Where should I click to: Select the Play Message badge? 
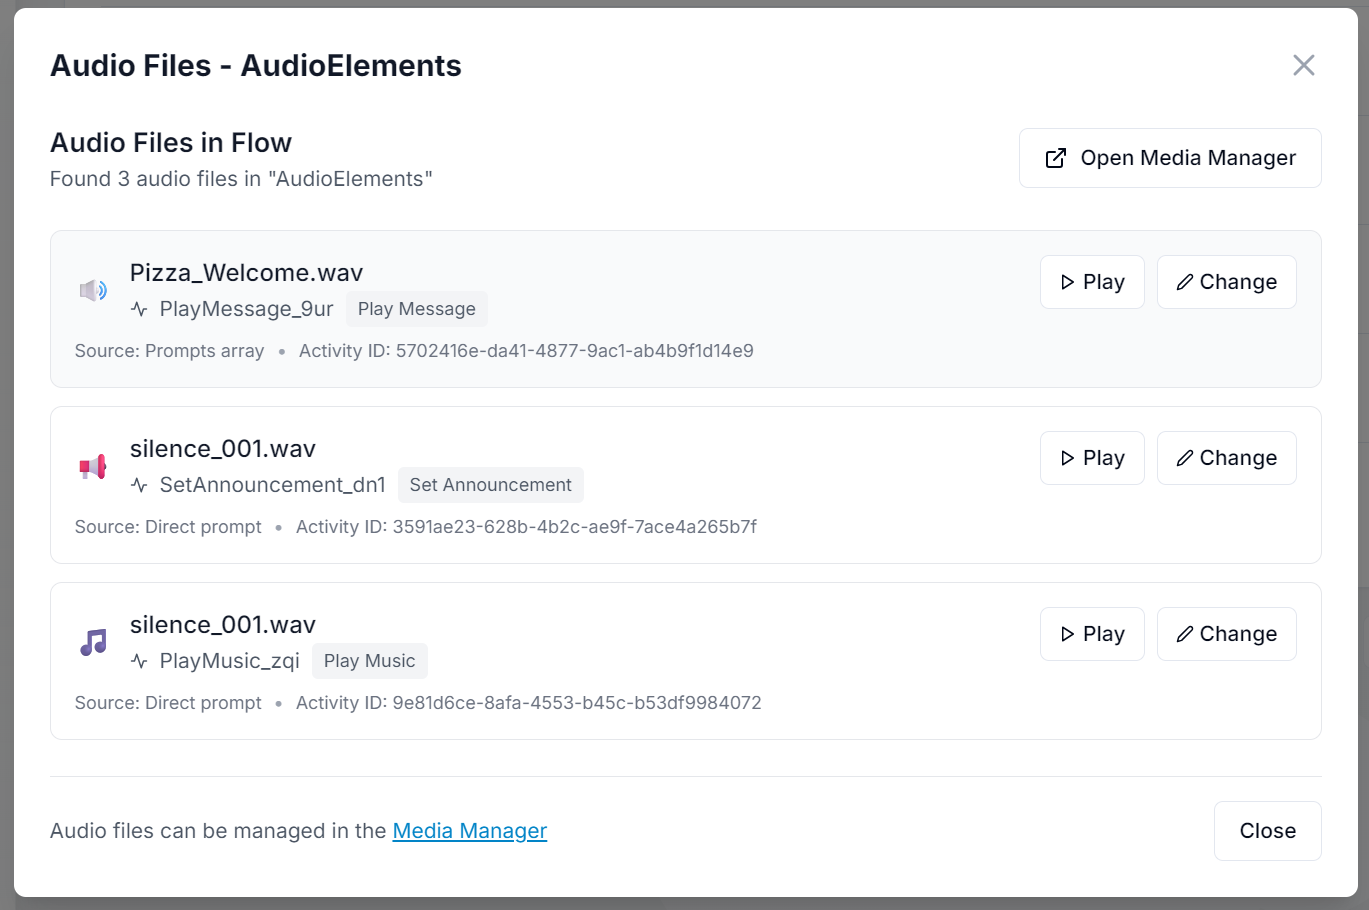[x=416, y=309]
